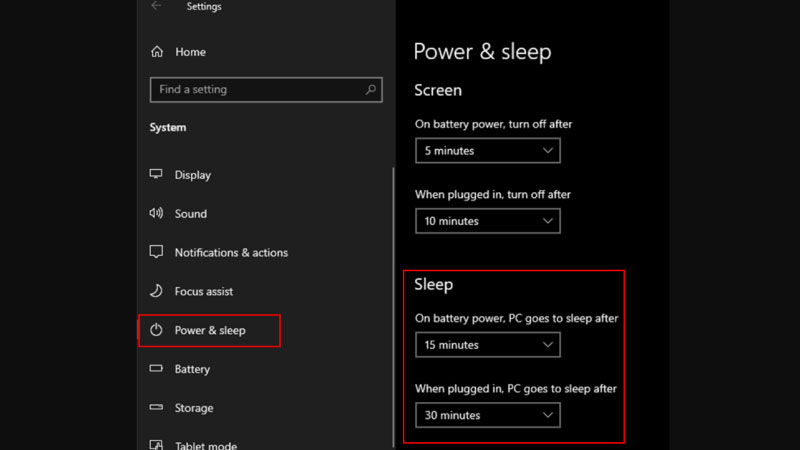The image size is (800, 450).
Task: Click the Battery icon in sidebar
Action: coord(156,369)
